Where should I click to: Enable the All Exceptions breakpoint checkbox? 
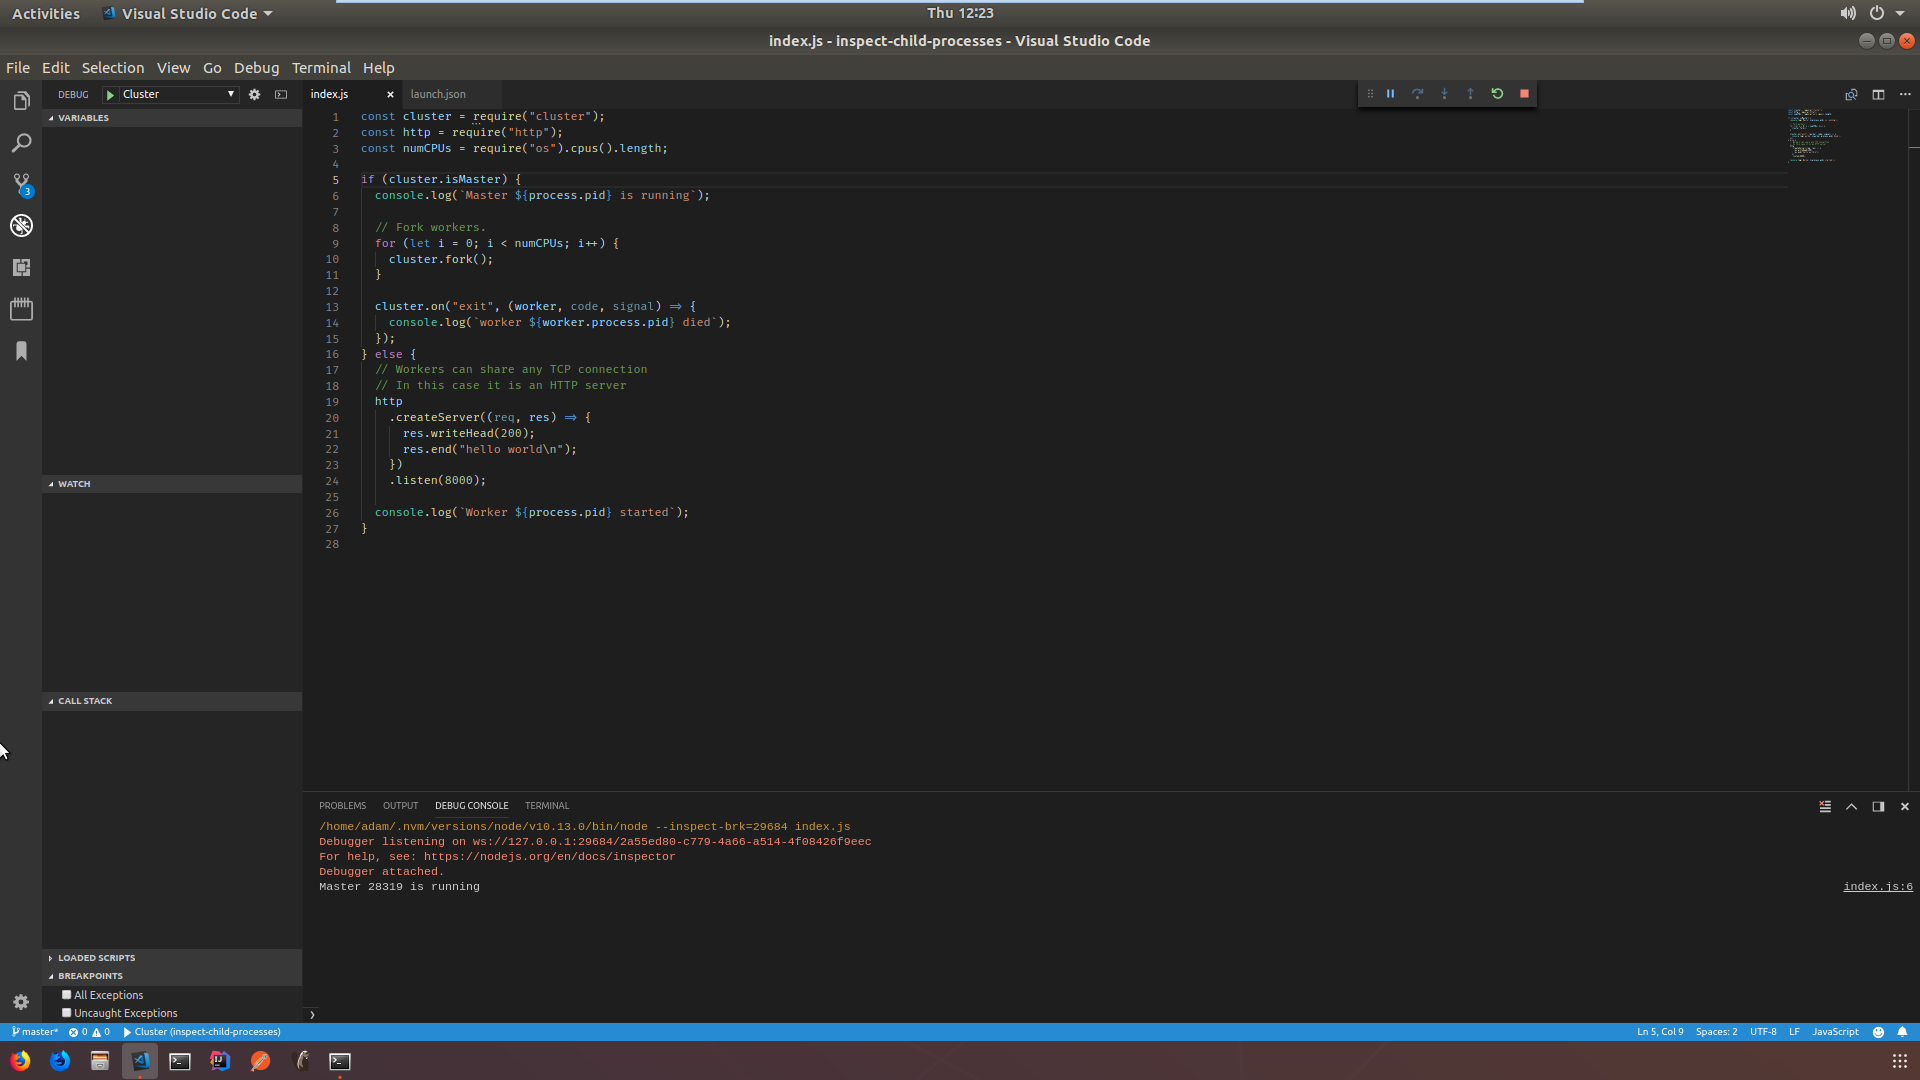click(x=66, y=995)
